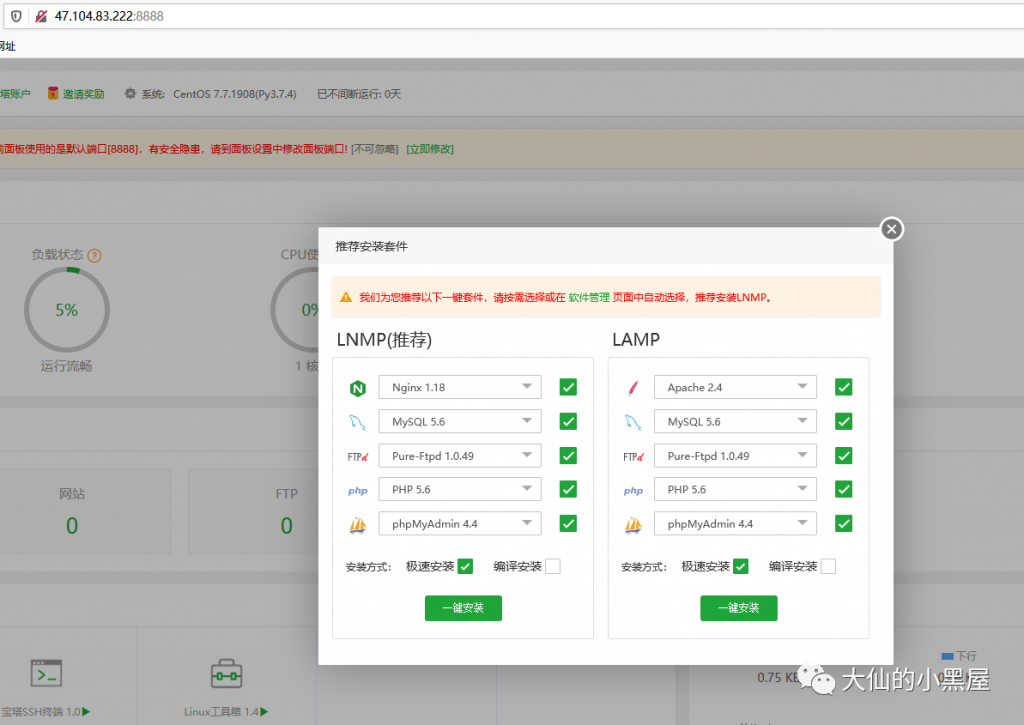Click 一键安装 button under the LNMP stack
Image resolution: width=1024 pixels, height=725 pixels.
(x=463, y=608)
